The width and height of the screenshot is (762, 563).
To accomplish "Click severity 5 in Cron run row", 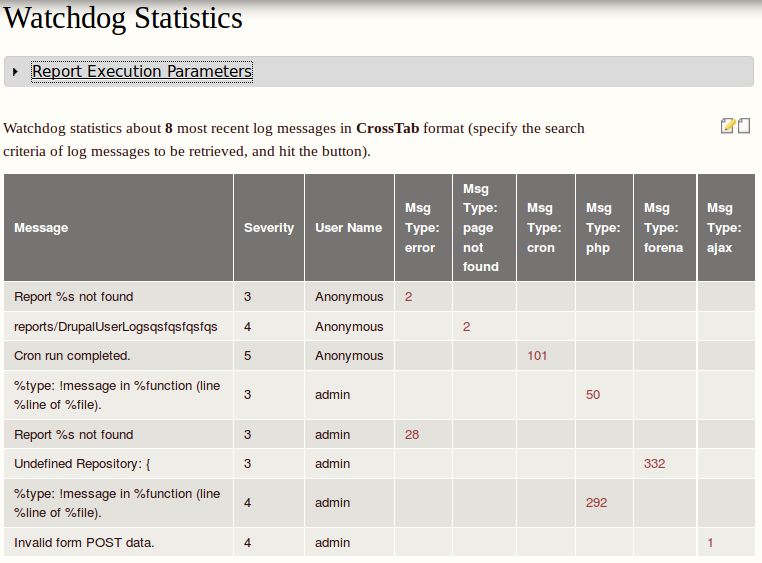I will pos(247,356).
